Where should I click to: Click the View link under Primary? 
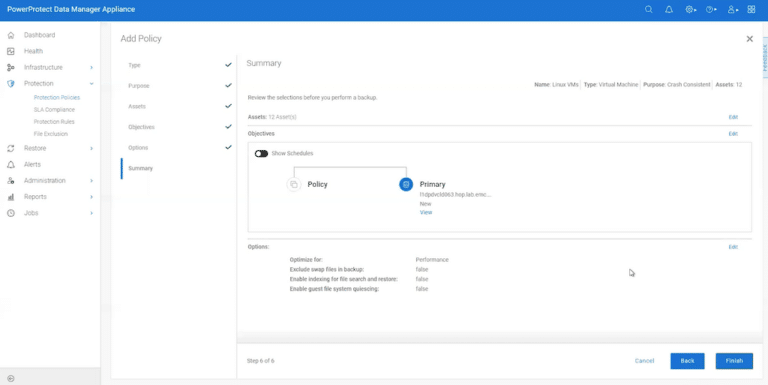(426, 213)
